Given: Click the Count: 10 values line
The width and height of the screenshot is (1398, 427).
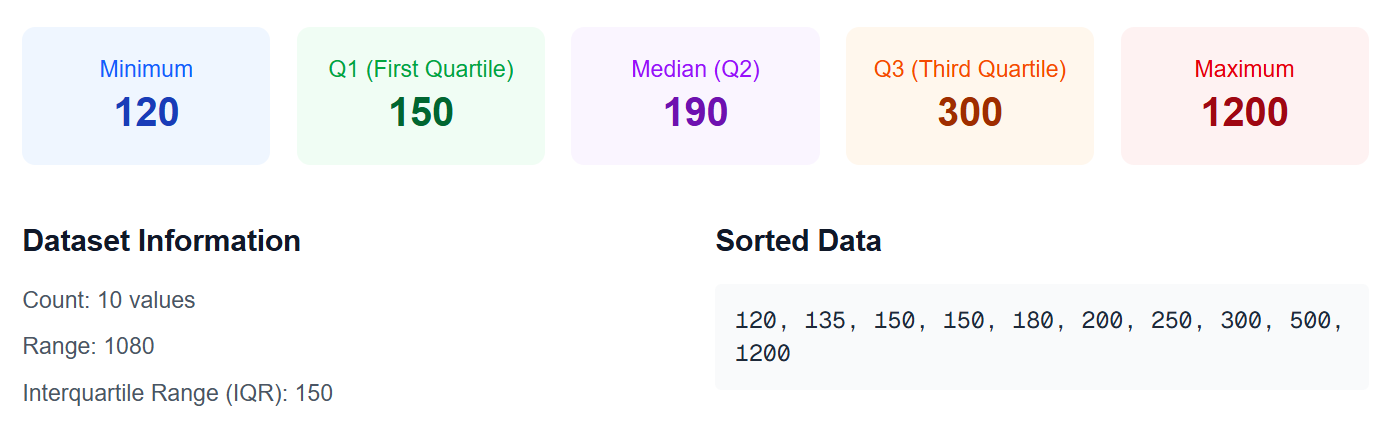Looking at the screenshot, I should pyautogui.click(x=109, y=300).
